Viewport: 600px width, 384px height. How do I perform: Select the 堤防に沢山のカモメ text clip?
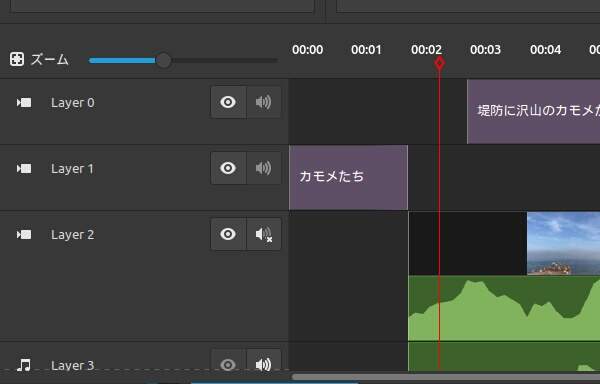[533, 111]
